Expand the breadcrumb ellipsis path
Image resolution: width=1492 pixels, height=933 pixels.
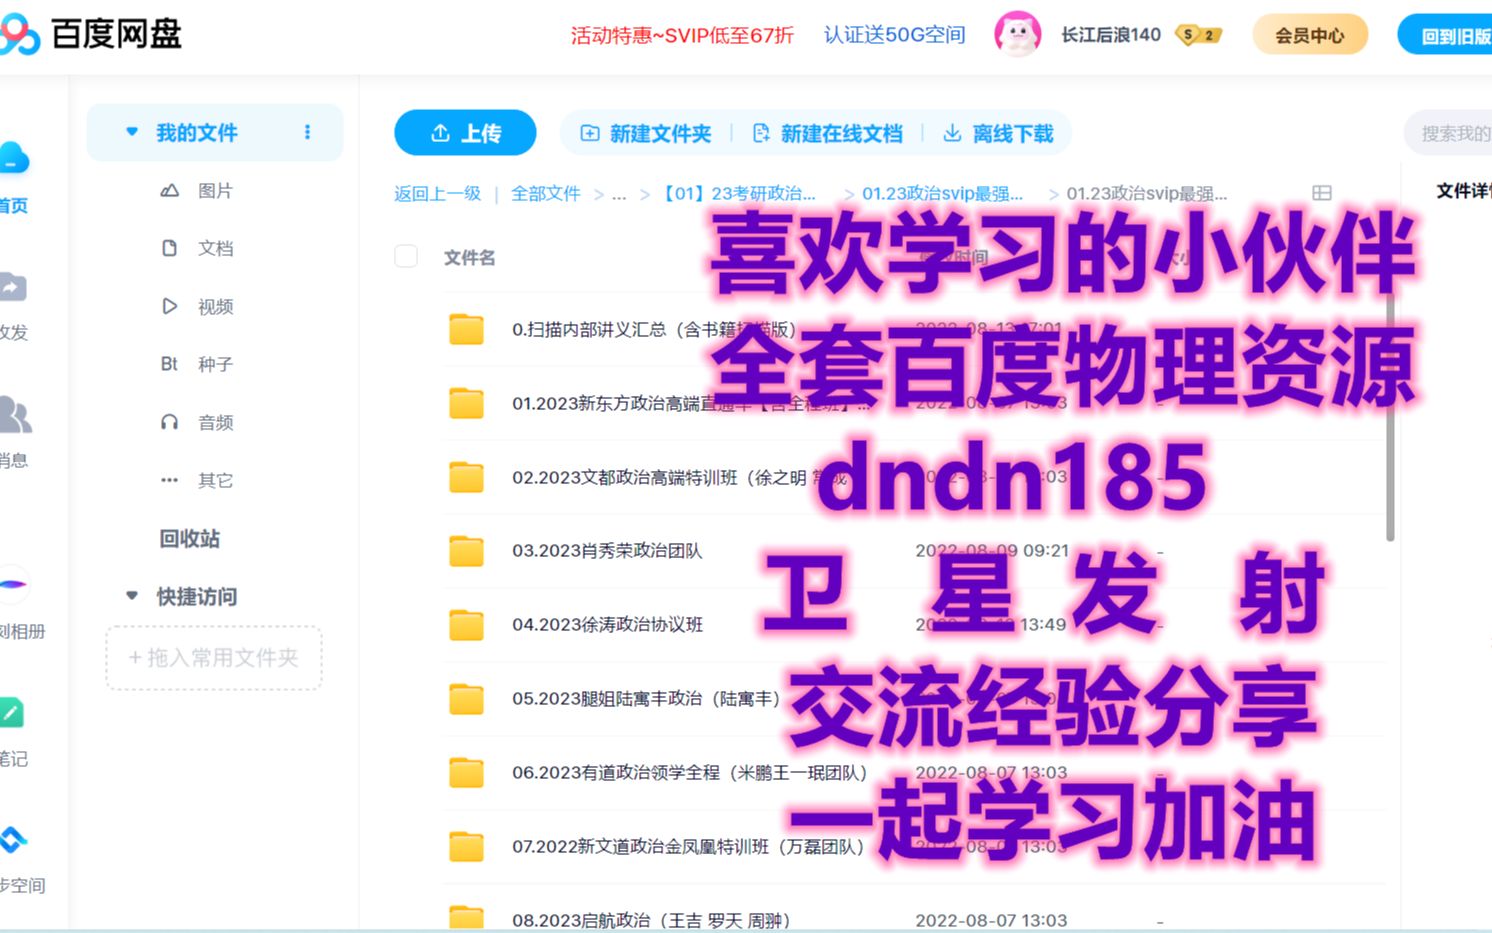(619, 194)
